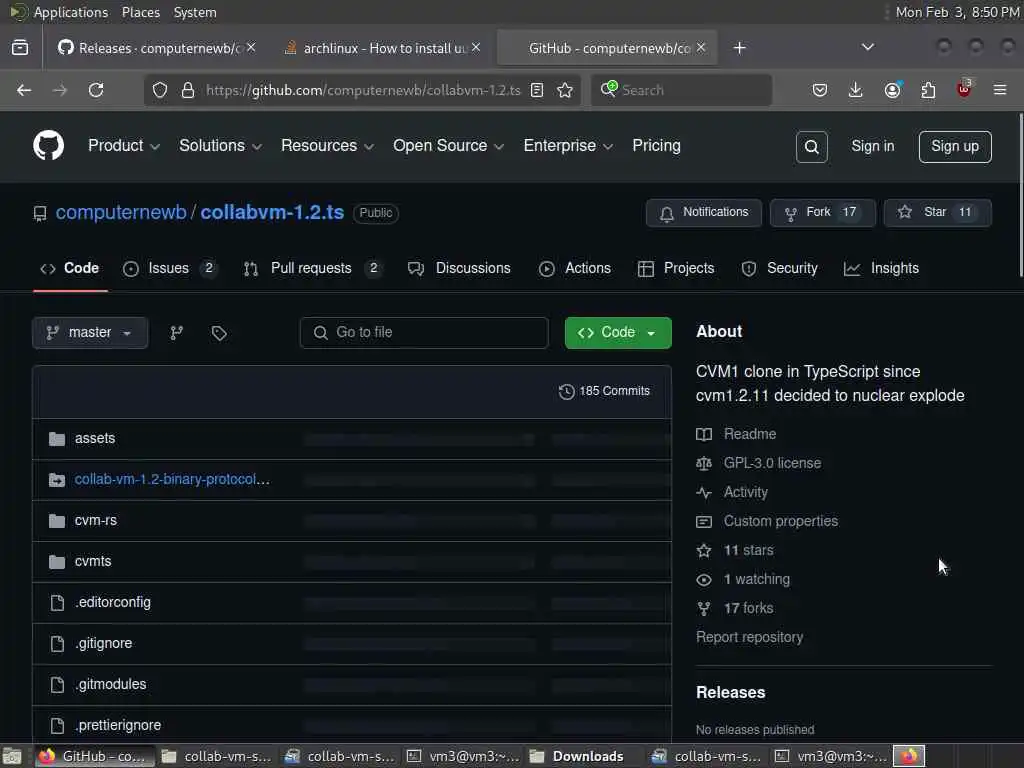Open the collab-vm-1.2-binary-protocol submodule
The image size is (1024, 768).
click(x=172, y=479)
